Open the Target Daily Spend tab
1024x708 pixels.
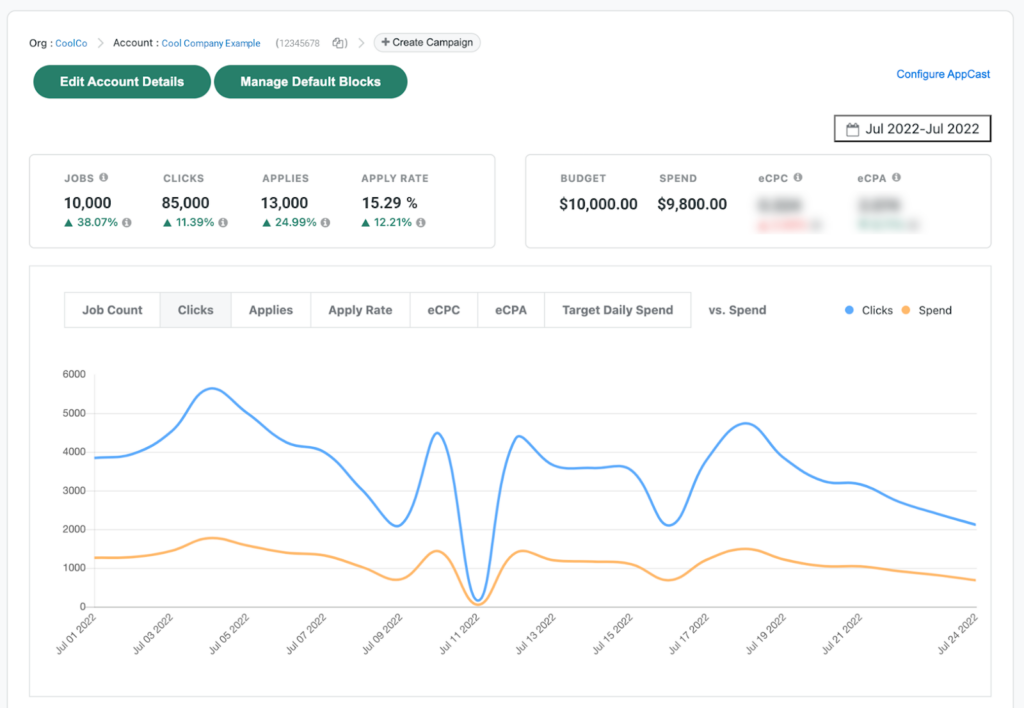(617, 310)
